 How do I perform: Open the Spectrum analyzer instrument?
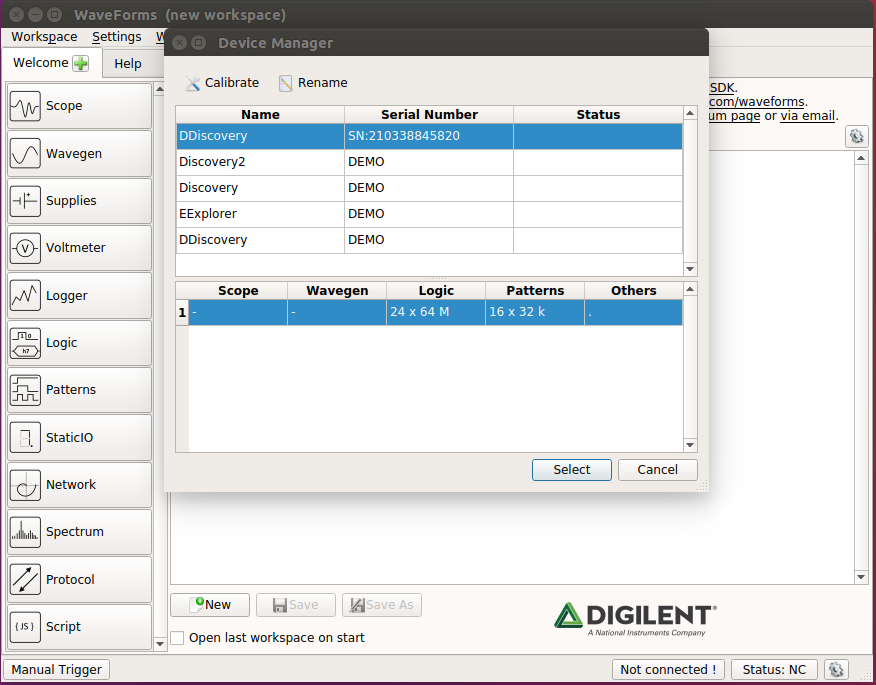[x=79, y=531]
